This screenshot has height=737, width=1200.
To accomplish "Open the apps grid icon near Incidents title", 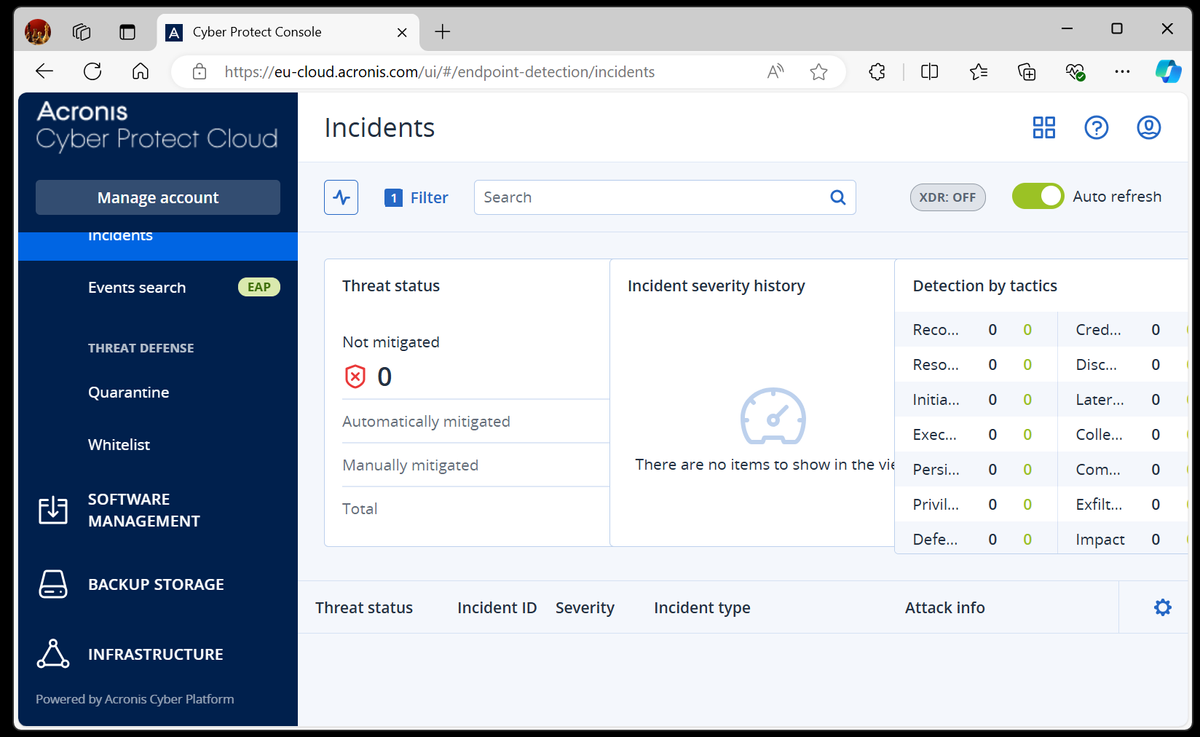I will click(1044, 128).
